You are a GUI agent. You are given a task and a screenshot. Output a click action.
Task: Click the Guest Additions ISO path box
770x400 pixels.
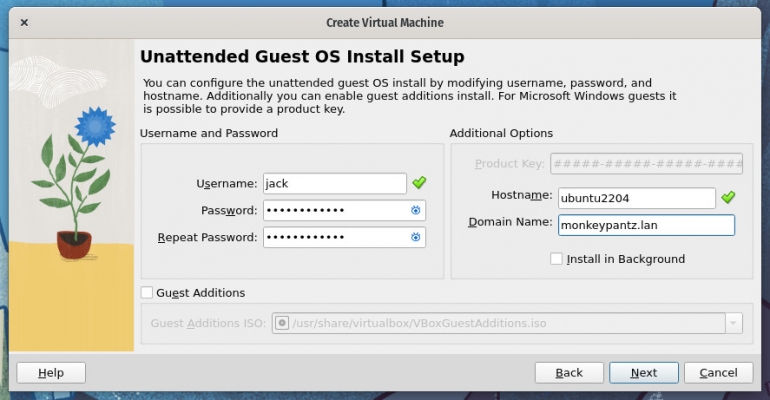click(507, 323)
